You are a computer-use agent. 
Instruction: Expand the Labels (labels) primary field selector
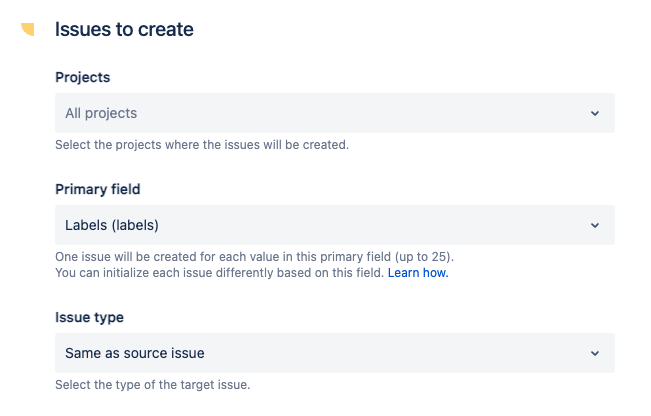pyautogui.click(x=334, y=225)
